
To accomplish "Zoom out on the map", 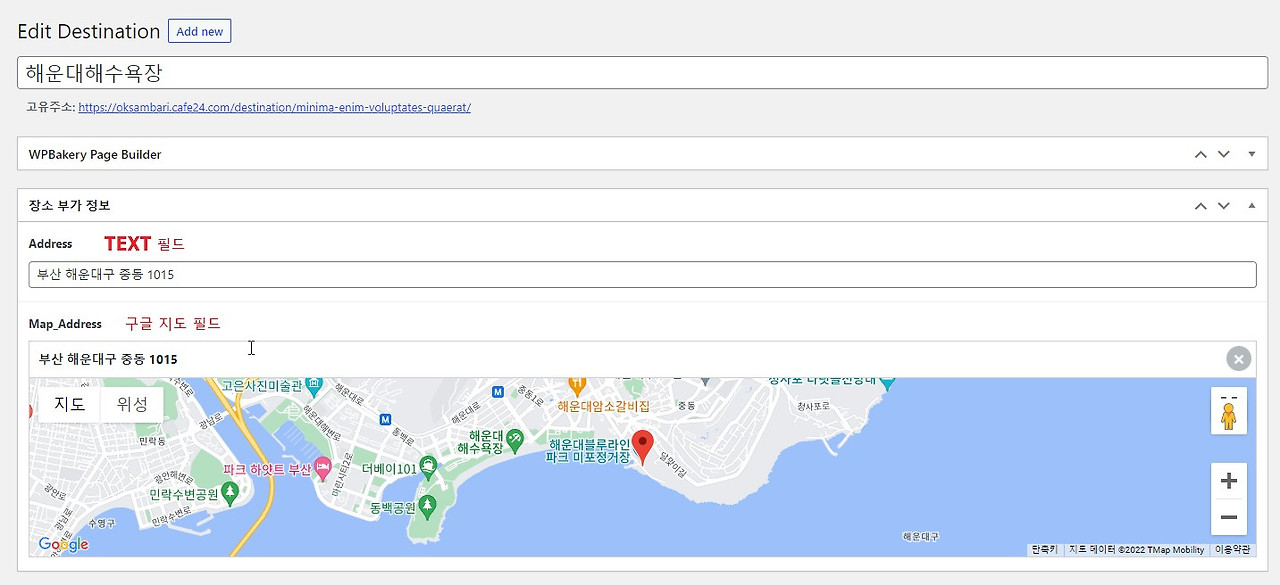I will (x=1228, y=518).
